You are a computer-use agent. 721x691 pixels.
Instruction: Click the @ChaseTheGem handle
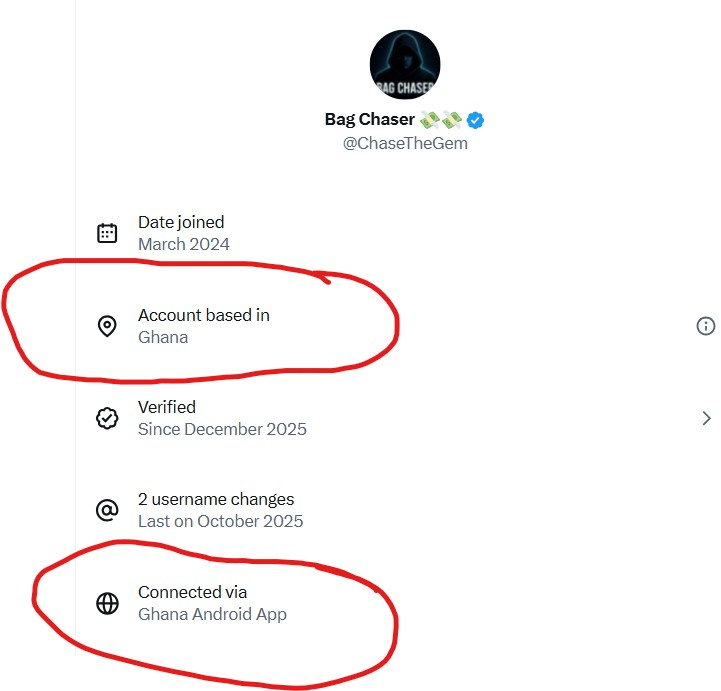[405, 143]
